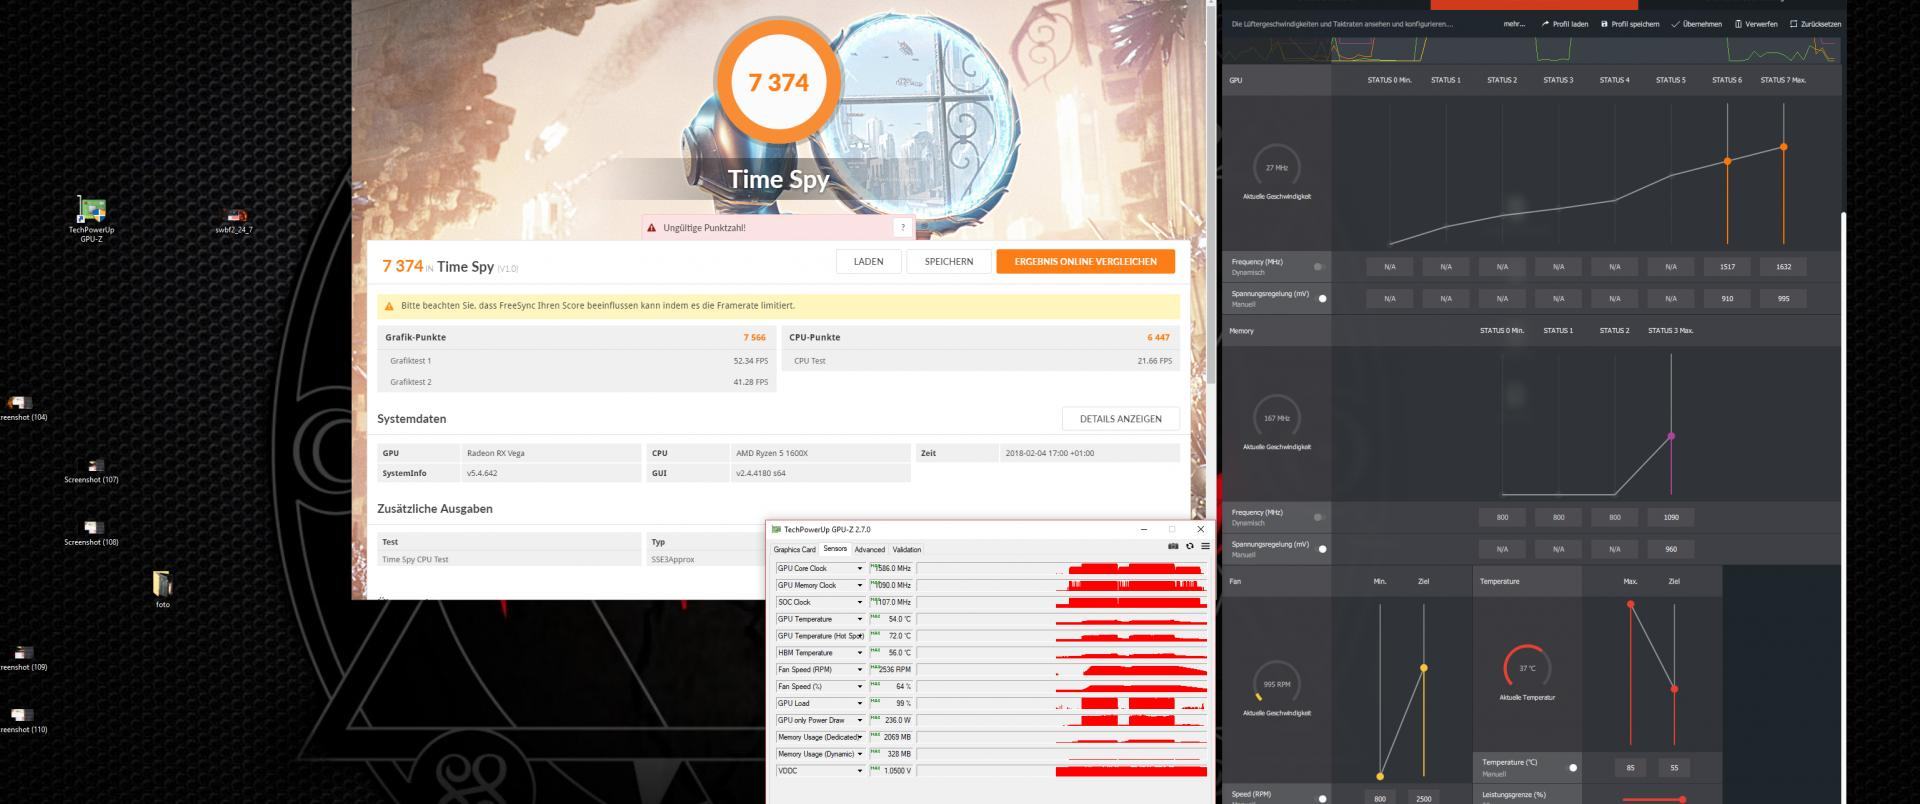1920x804 pixels.
Task: Toggle Memory Frequency (MHz) dynamic switch
Action: coord(1320,517)
